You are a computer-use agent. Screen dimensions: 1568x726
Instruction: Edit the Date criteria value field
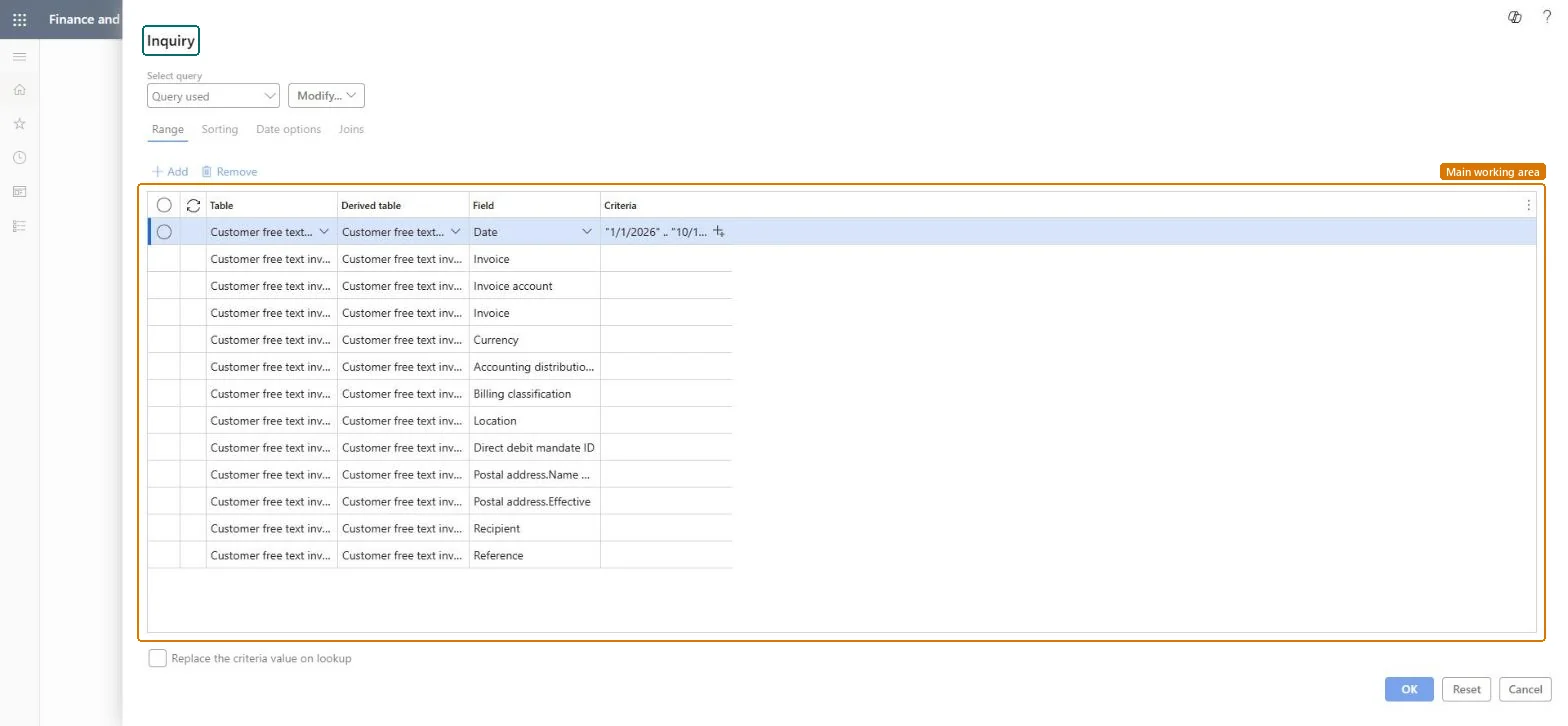[x=656, y=232]
